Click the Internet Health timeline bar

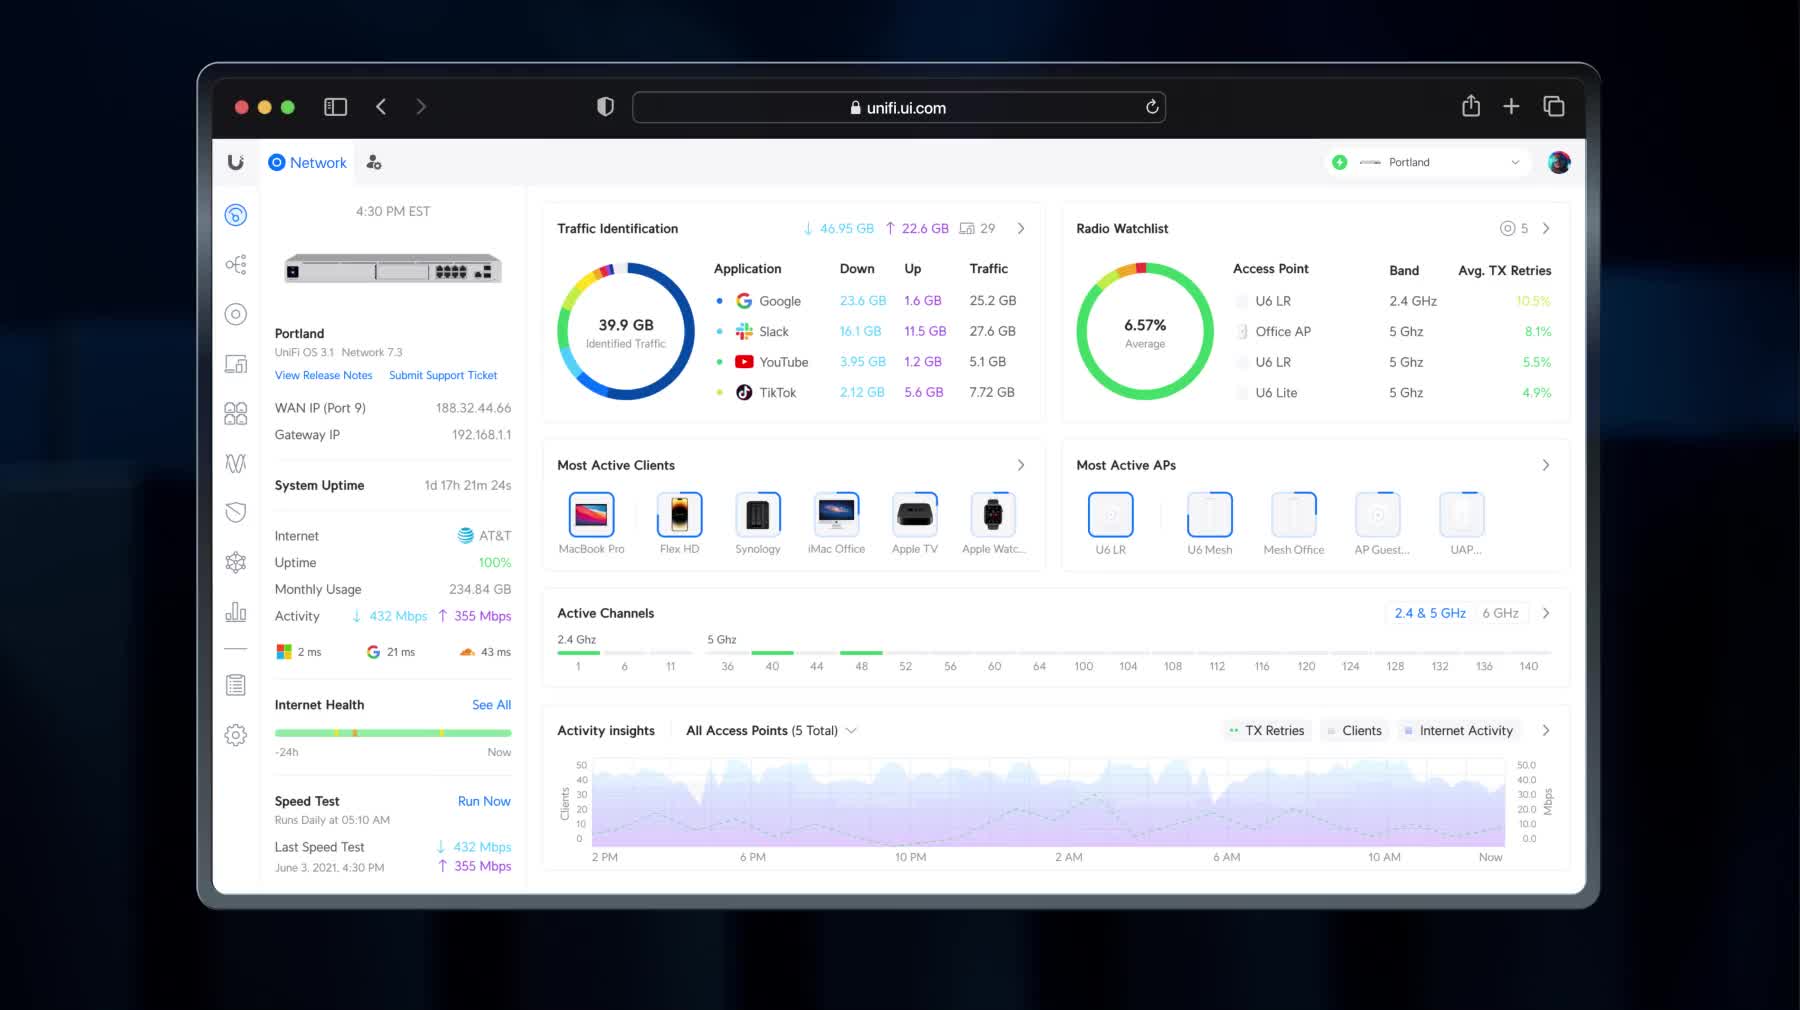[x=393, y=733]
